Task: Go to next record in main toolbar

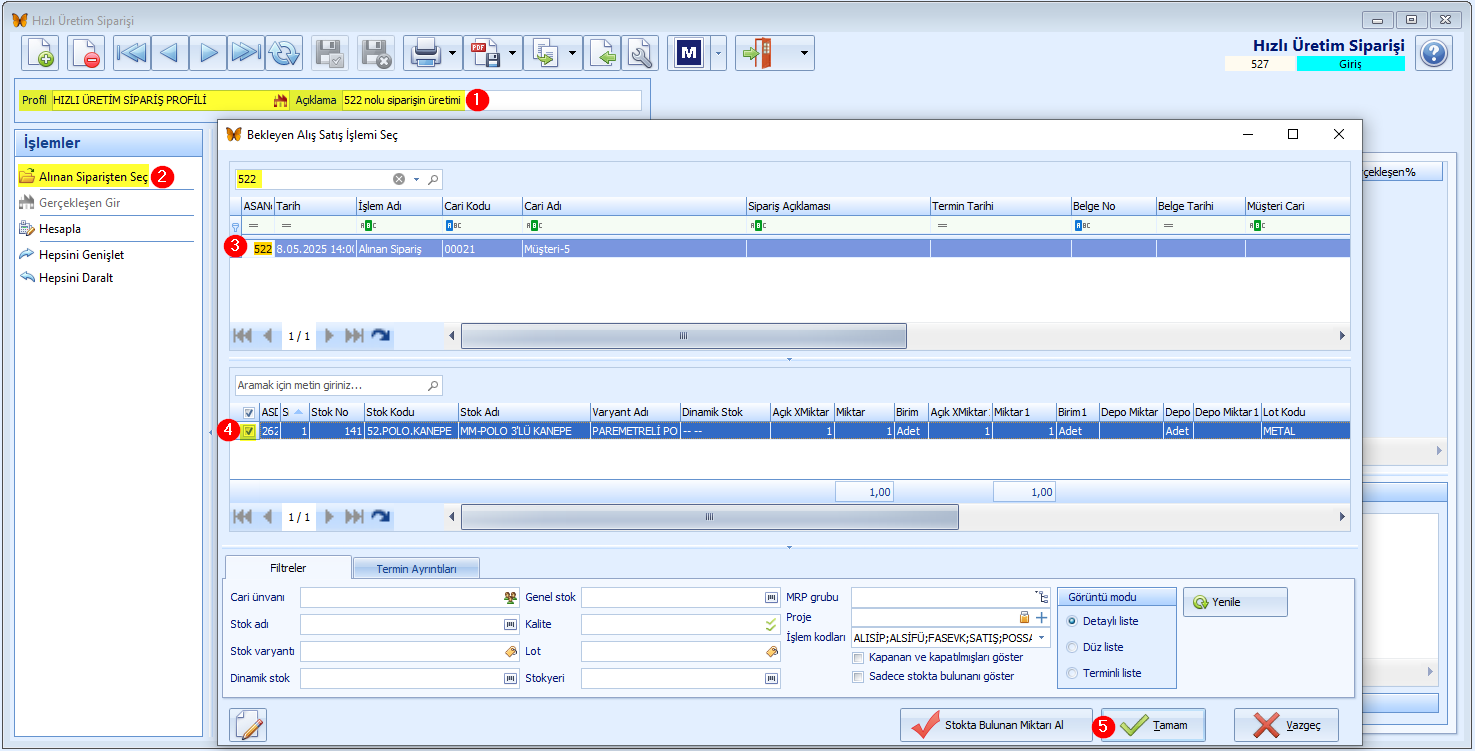Action: point(208,53)
